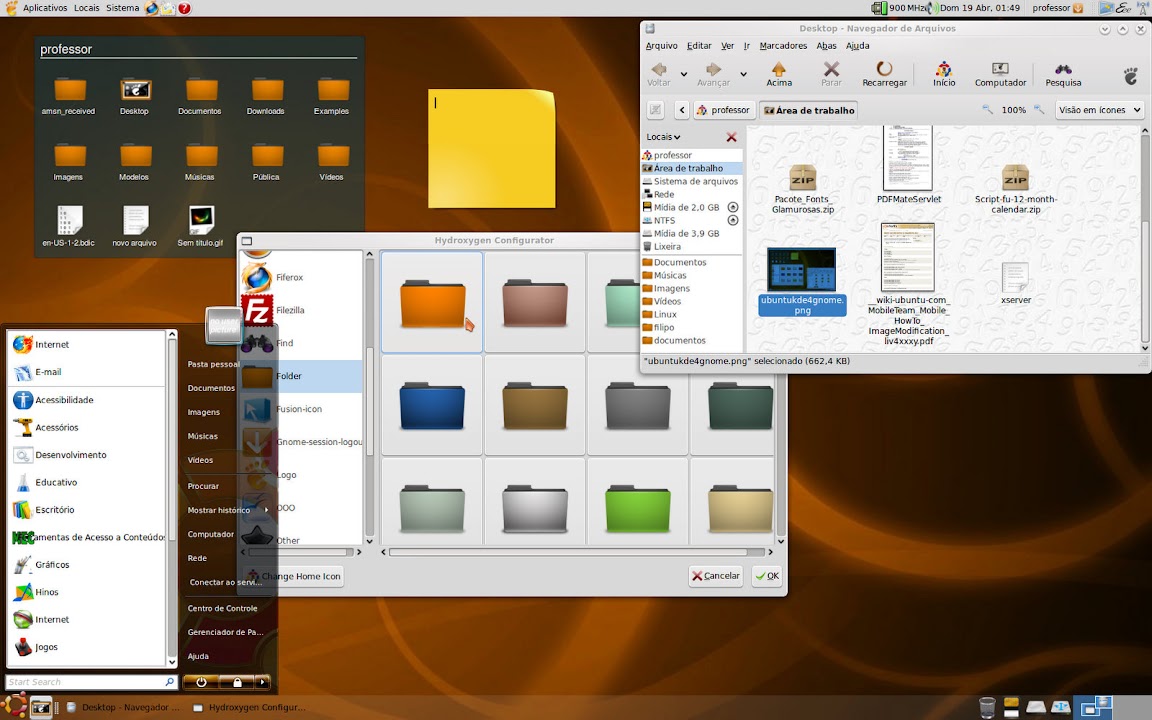Click the professor path button
This screenshot has width=1152, height=720.
pyautogui.click(x=724, y=110)
